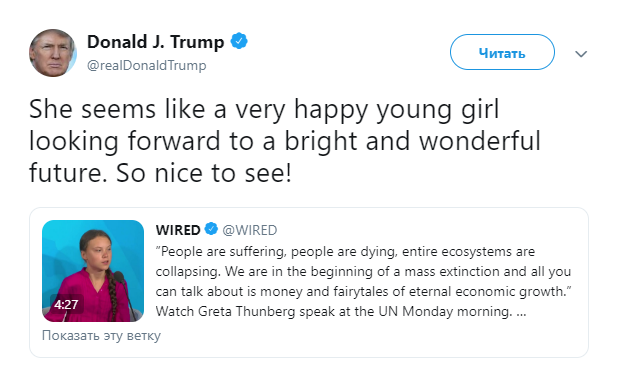Click the verified badge beside Donald J. Trump
The image size is (618, 370).
click(x=239, y=41)
